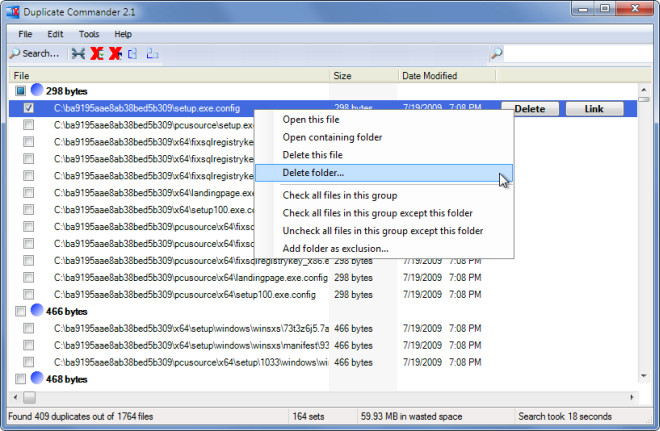Click blue circle icon of 298 bytes group

click(x=37, y=90)
